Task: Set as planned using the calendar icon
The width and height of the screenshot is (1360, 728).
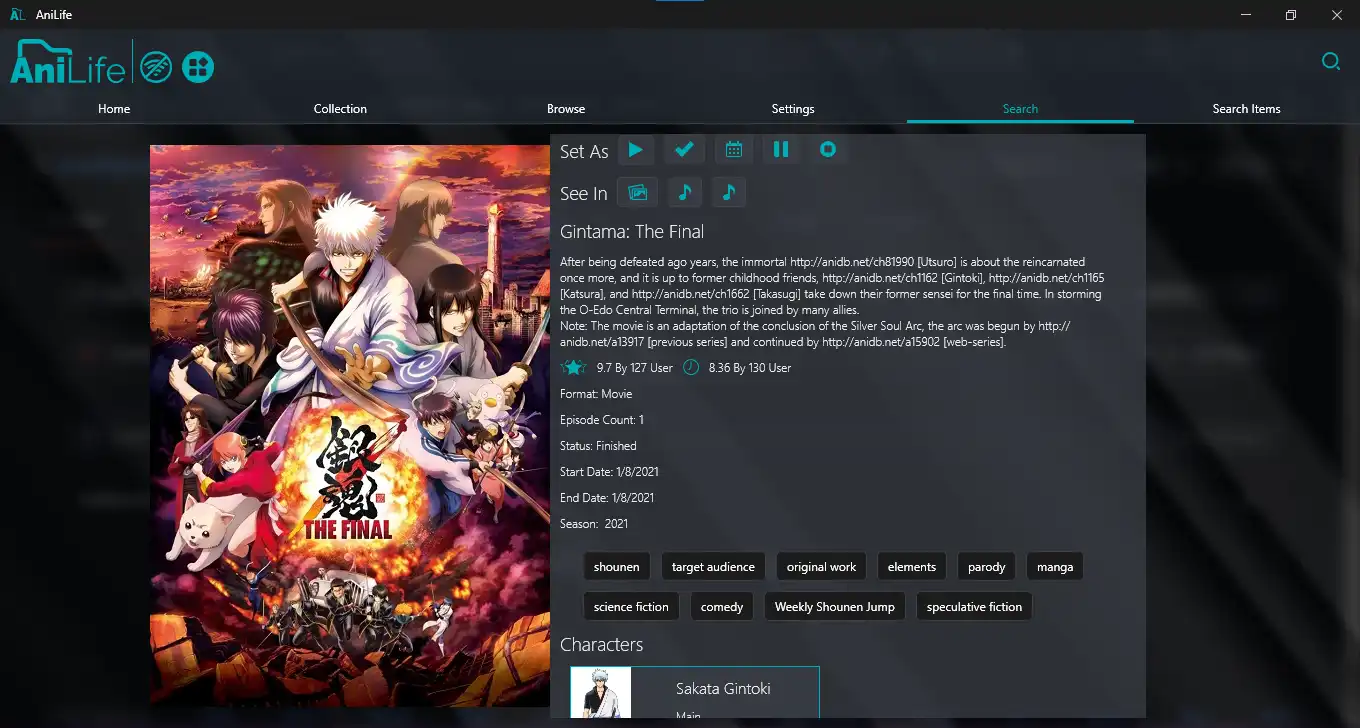Action: [734, 150]
